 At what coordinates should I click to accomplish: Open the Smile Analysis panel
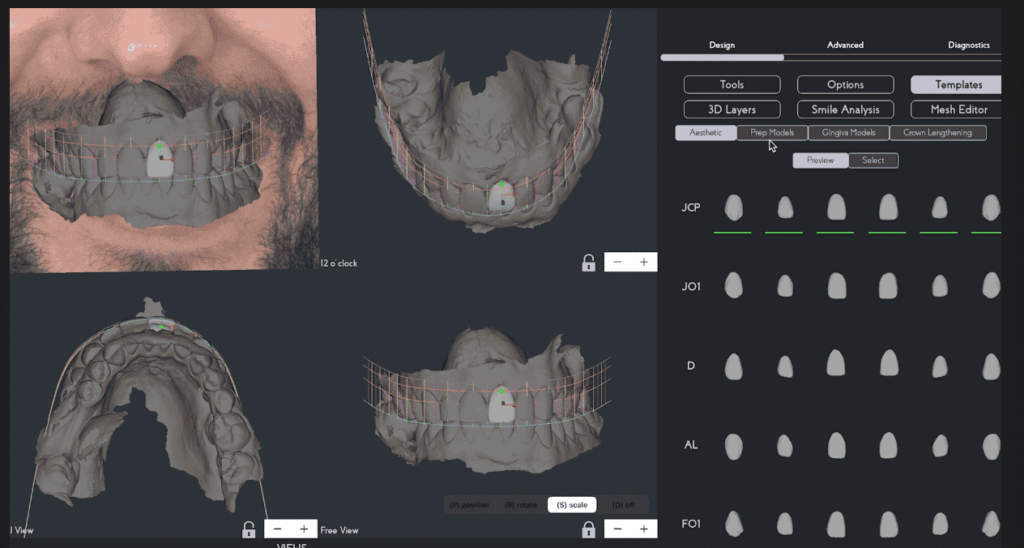(x=845, y=109)
